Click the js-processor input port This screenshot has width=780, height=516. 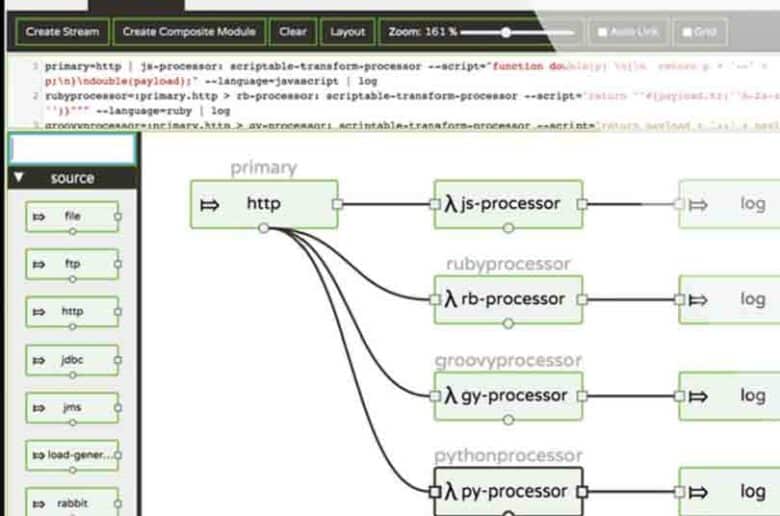[x=435, y=204]
